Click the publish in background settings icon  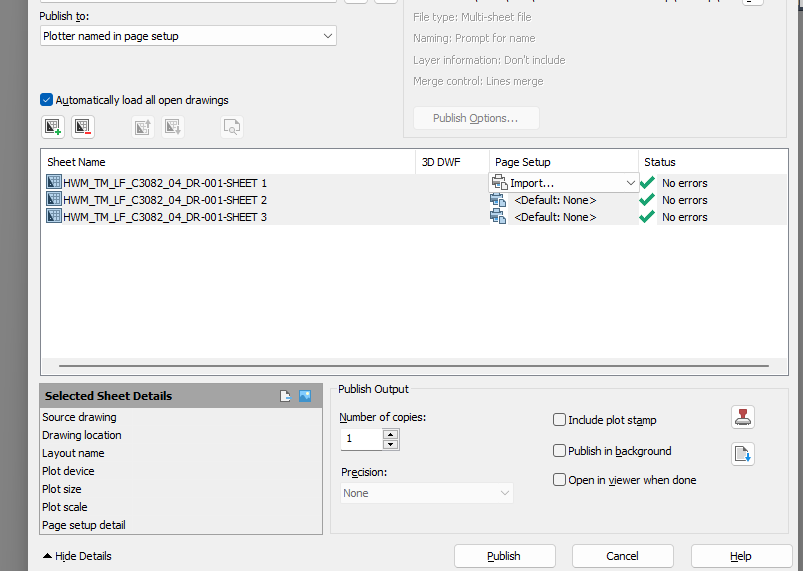[743, 454]
